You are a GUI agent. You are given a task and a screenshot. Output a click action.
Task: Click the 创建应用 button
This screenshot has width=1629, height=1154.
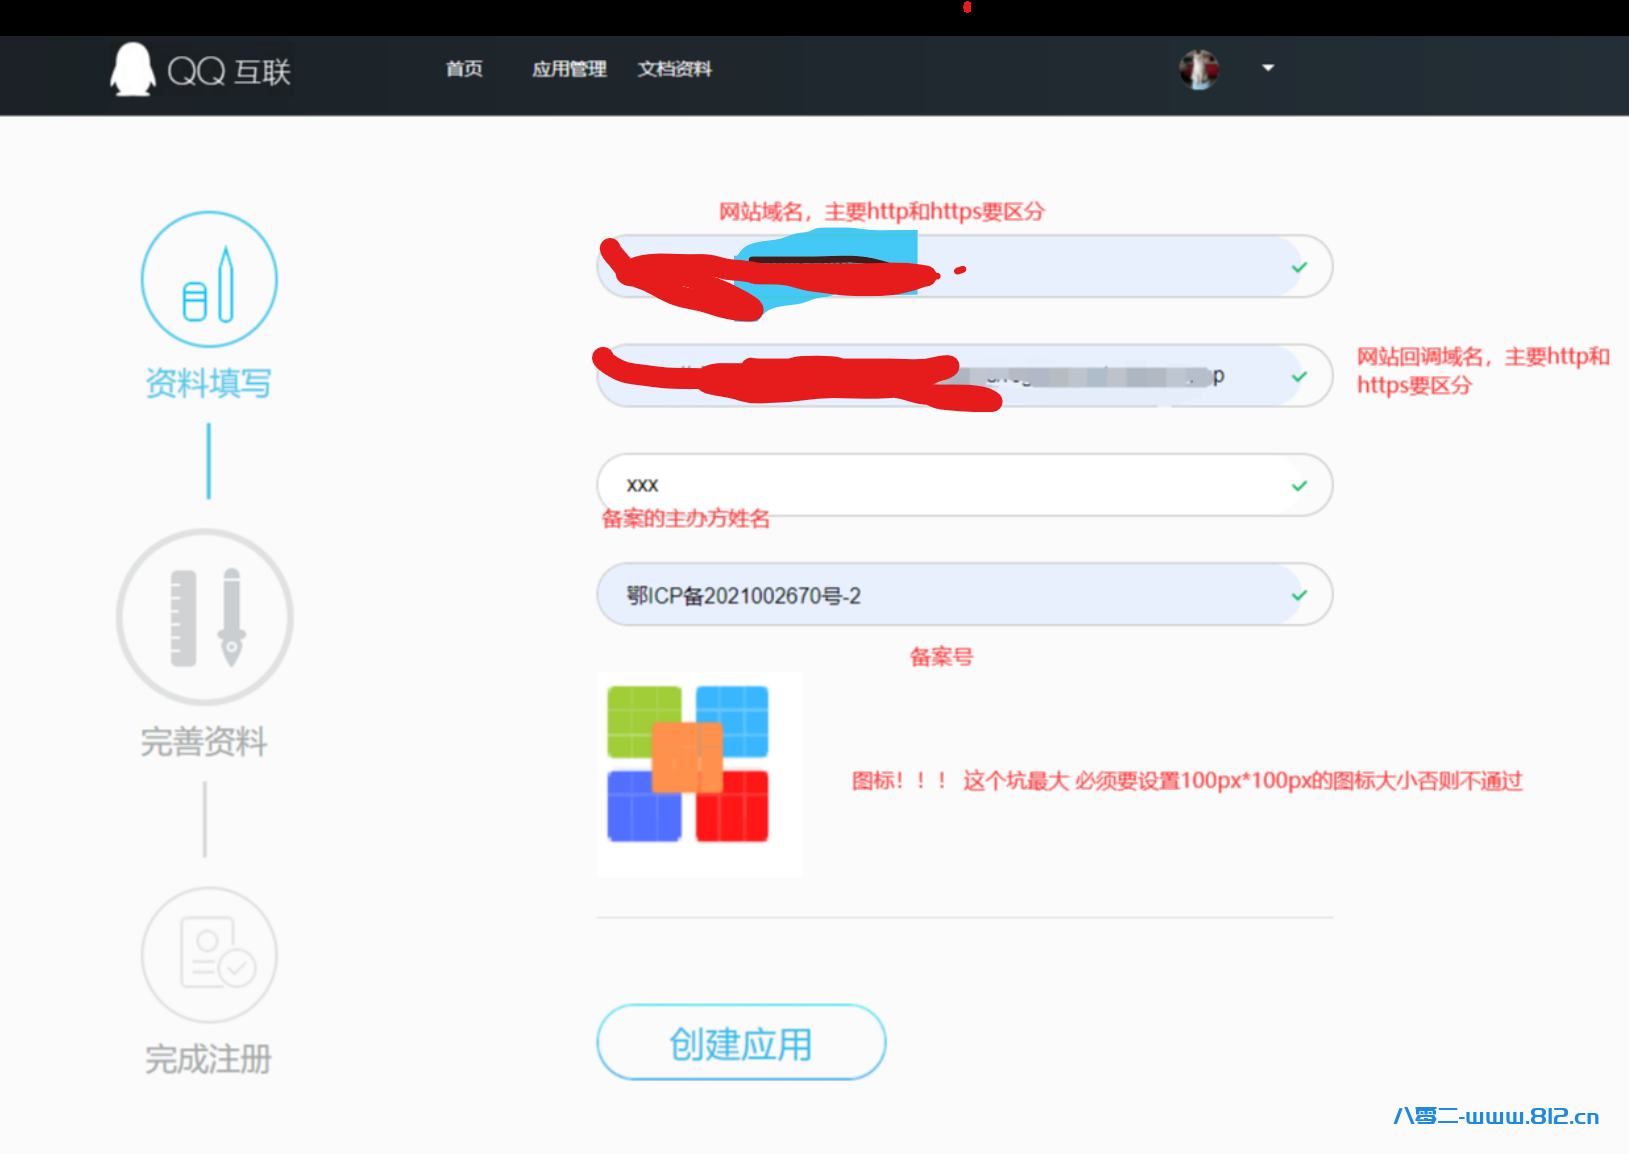[740, 1042]
